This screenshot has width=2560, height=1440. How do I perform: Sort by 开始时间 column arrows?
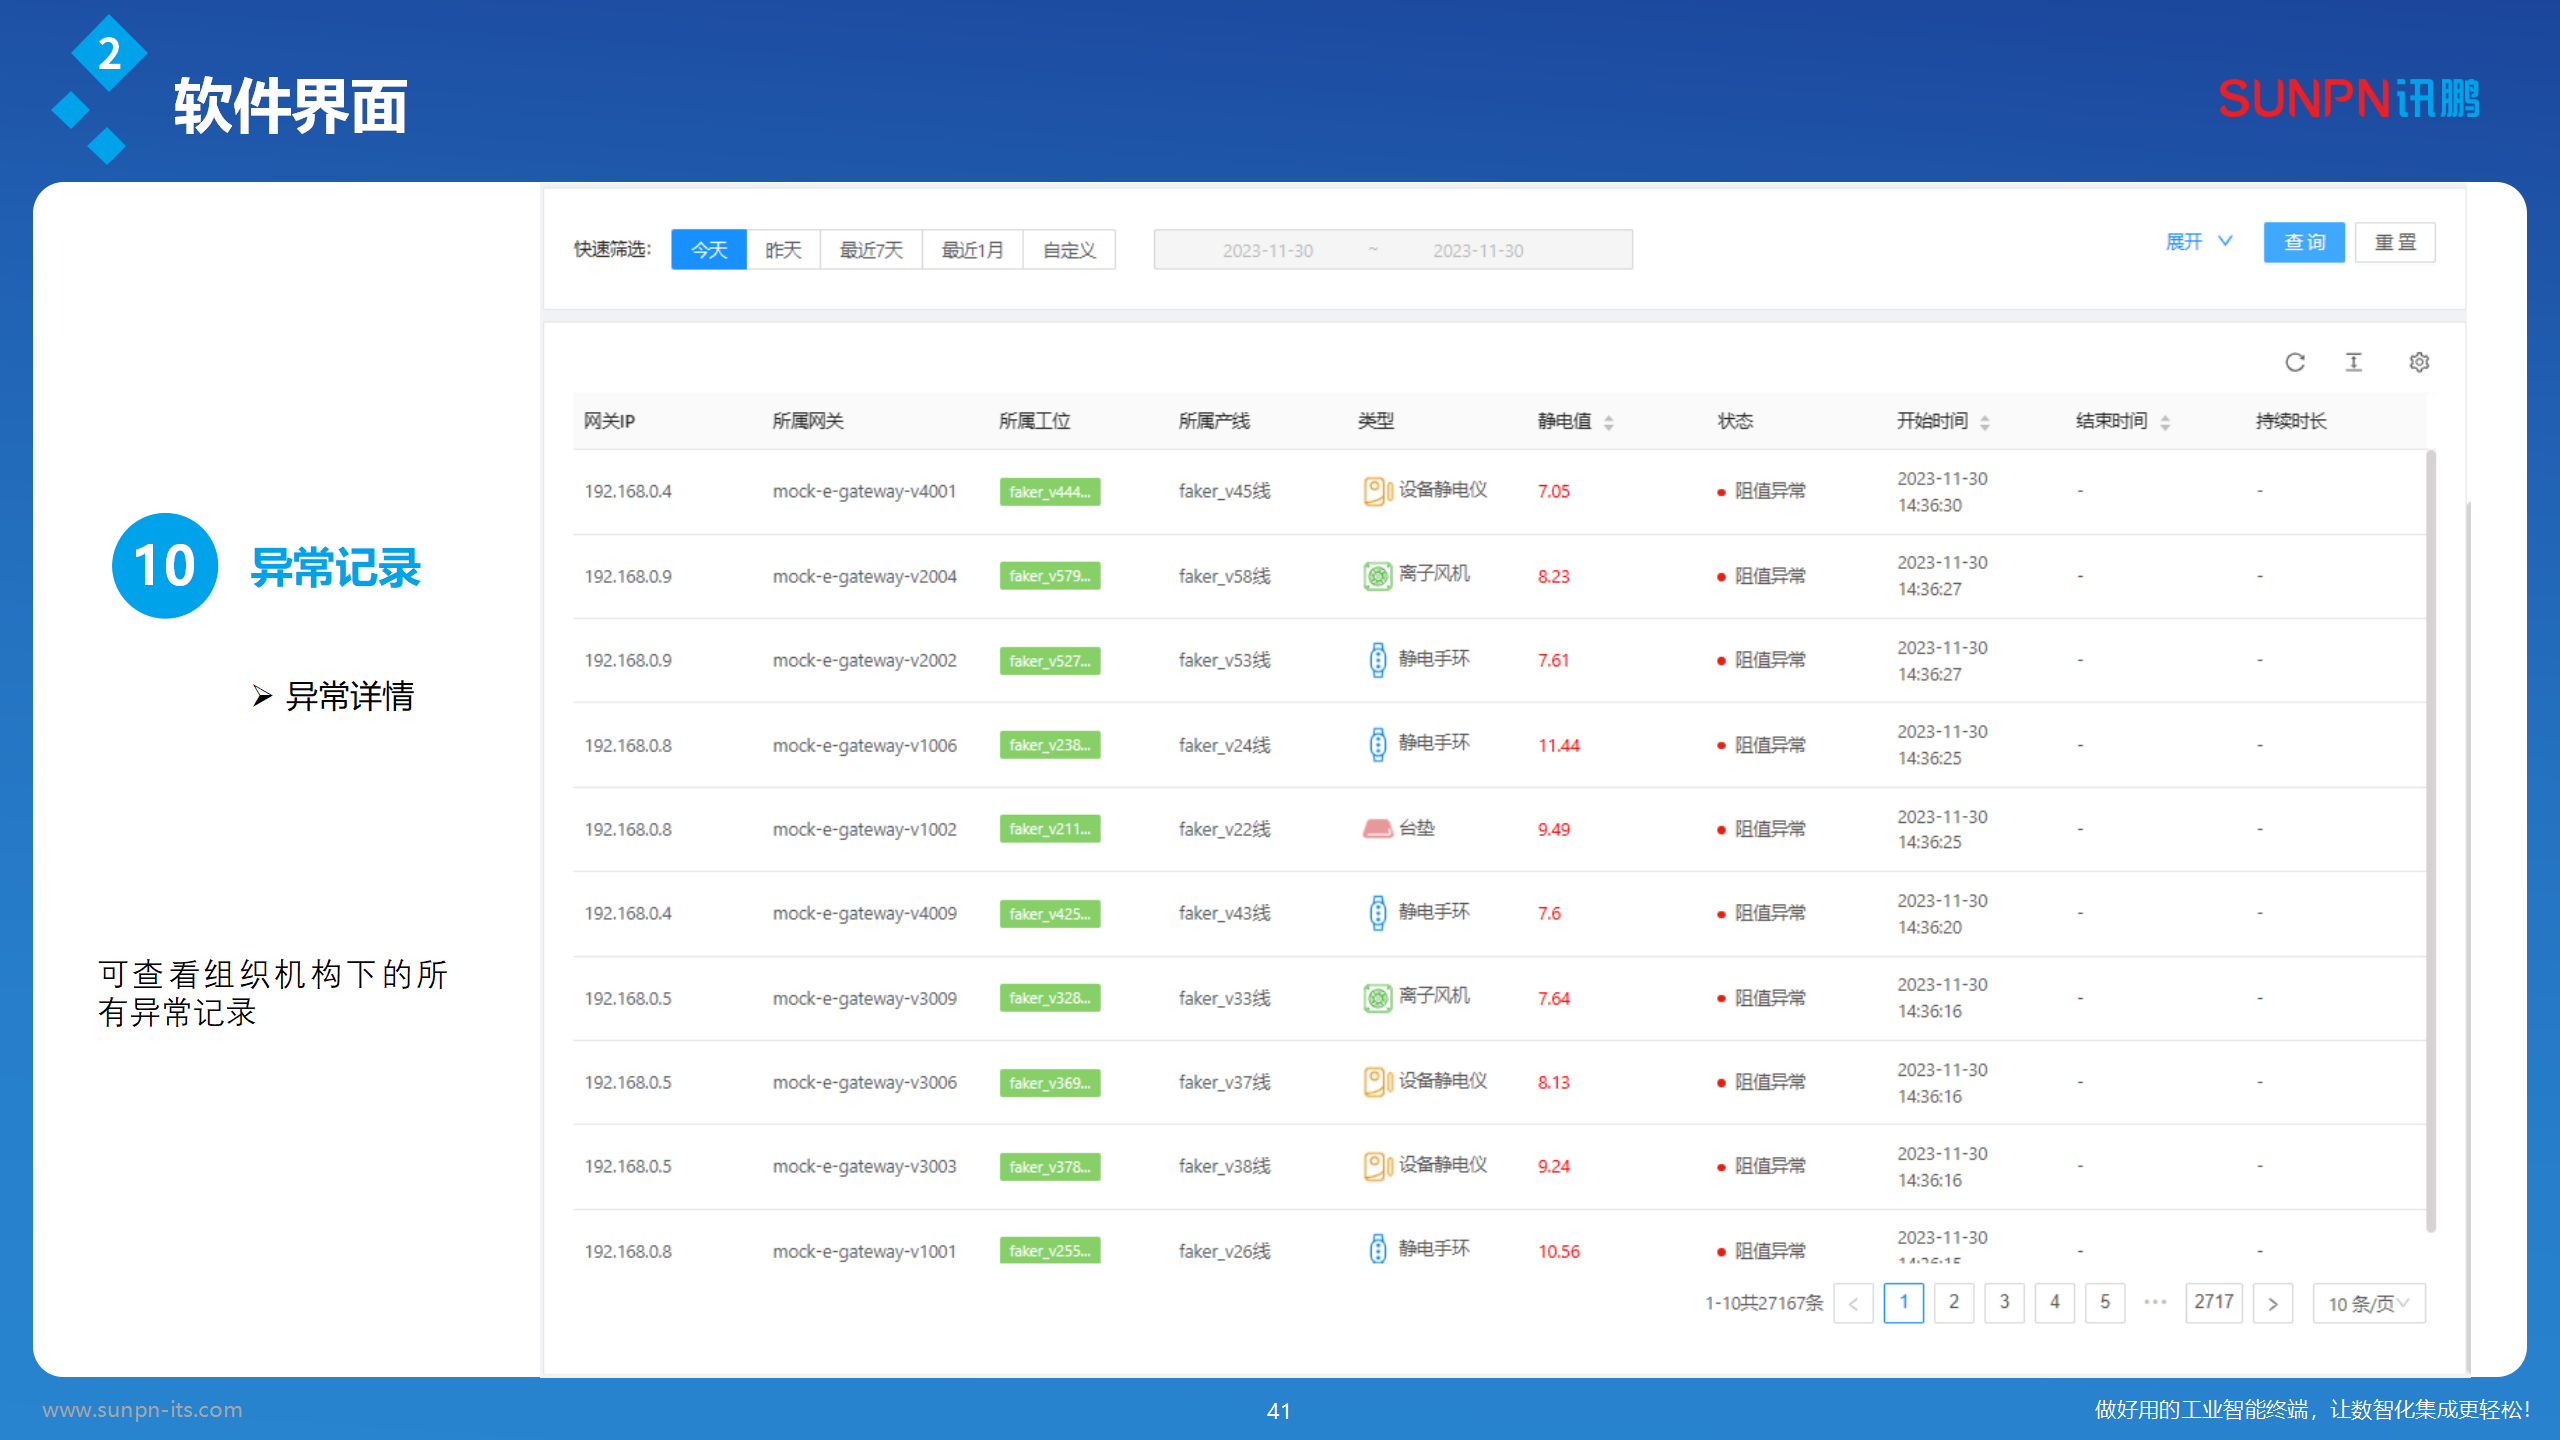[1985, 422]
